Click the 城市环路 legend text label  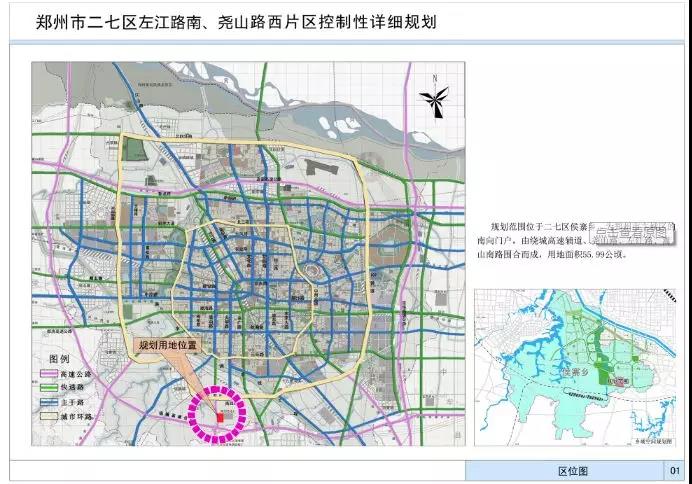pos(77,416)
